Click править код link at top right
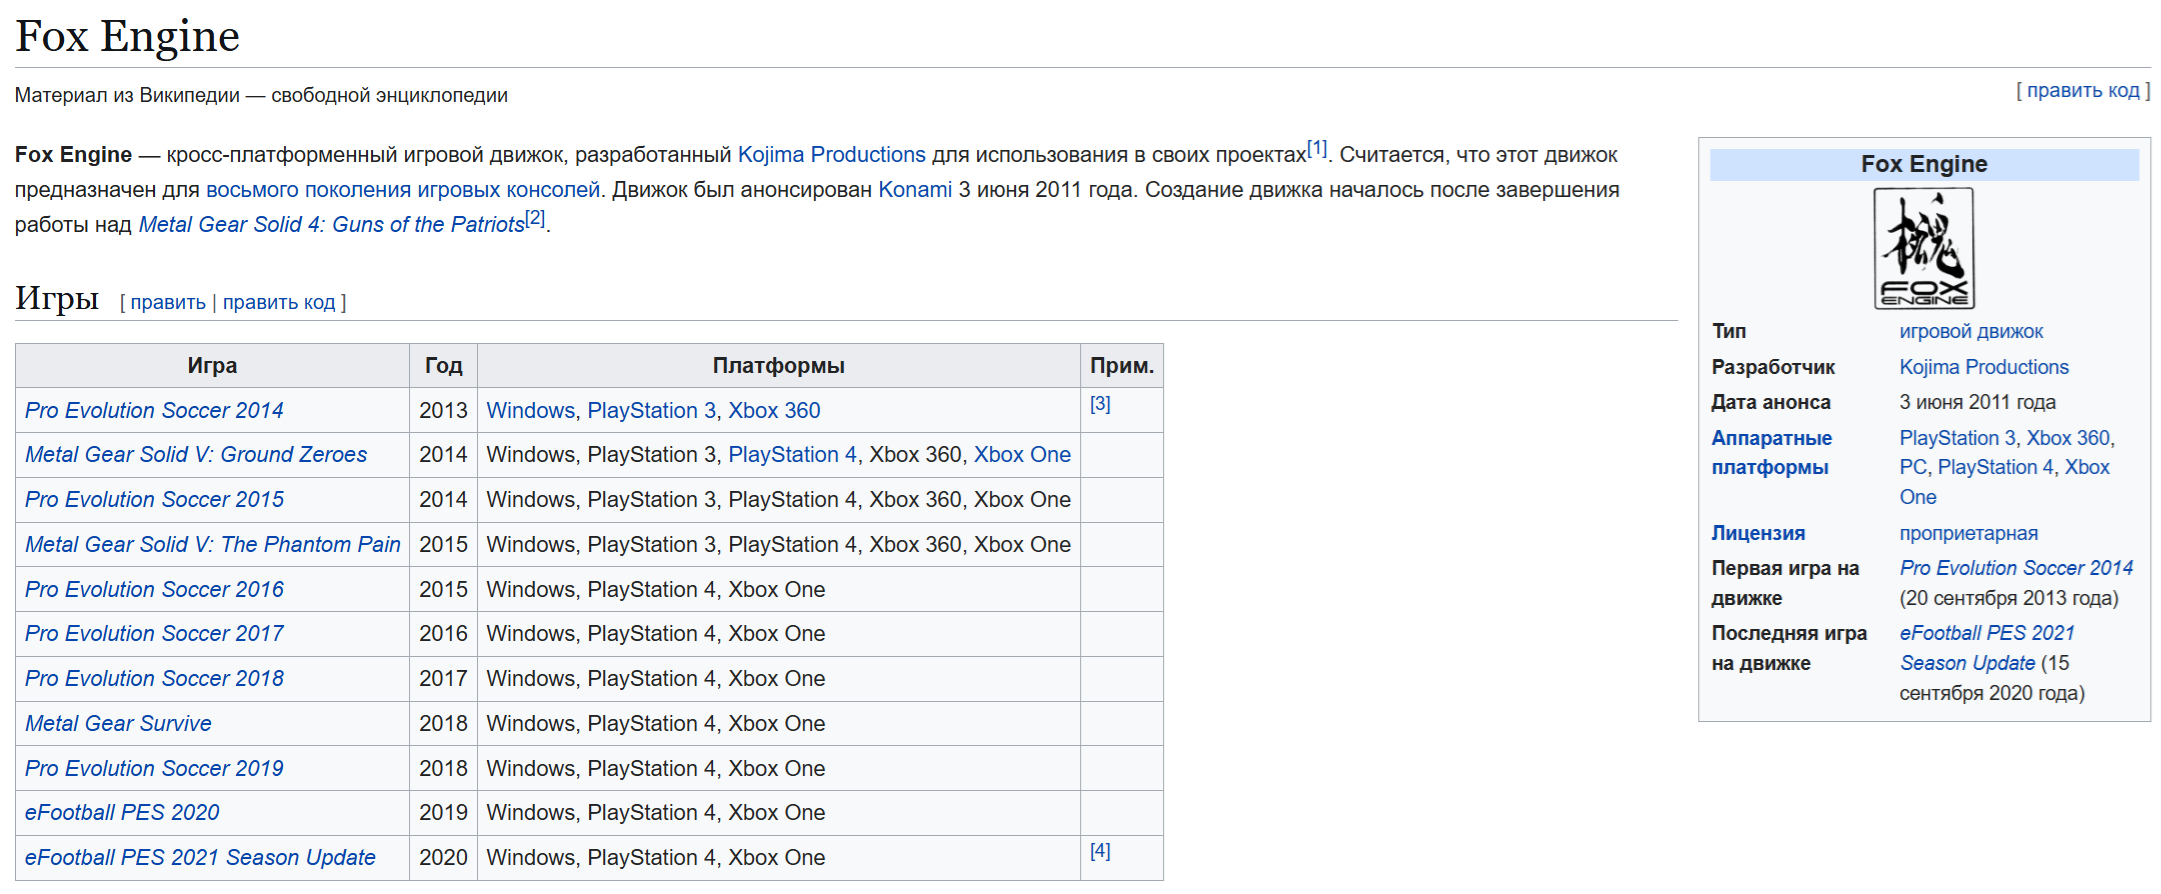 click(x=2083, y=91)
